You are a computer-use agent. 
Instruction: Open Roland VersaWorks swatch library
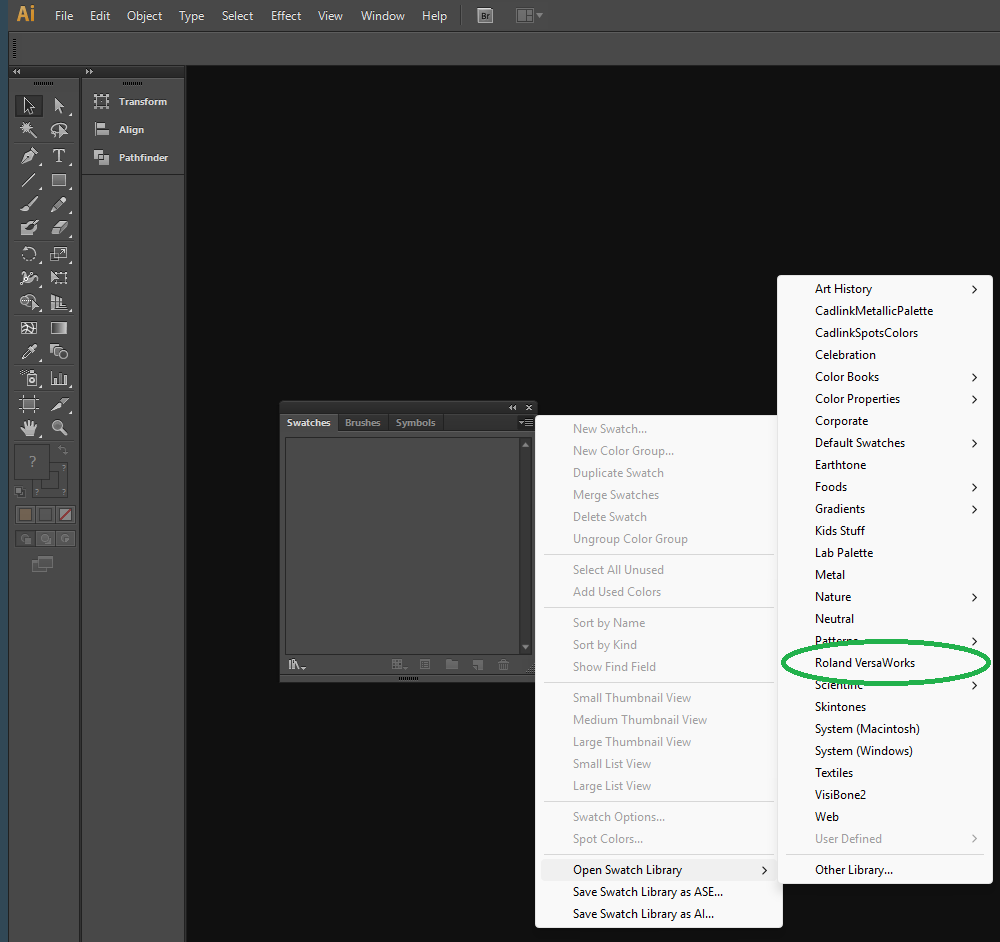[864, 663]
